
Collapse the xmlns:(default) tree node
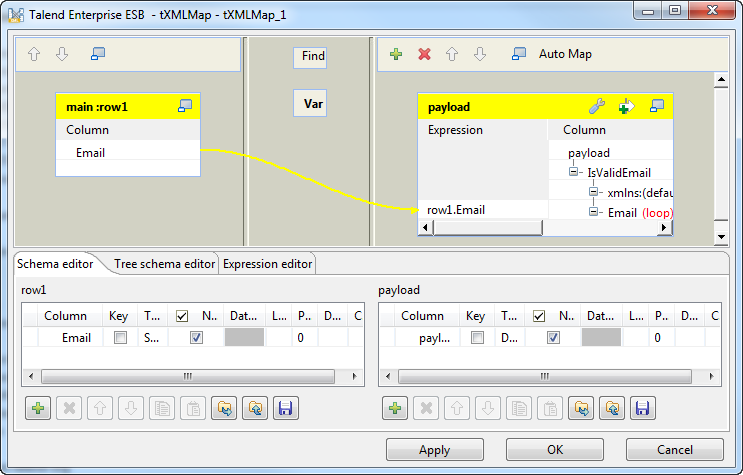(593, 192)
